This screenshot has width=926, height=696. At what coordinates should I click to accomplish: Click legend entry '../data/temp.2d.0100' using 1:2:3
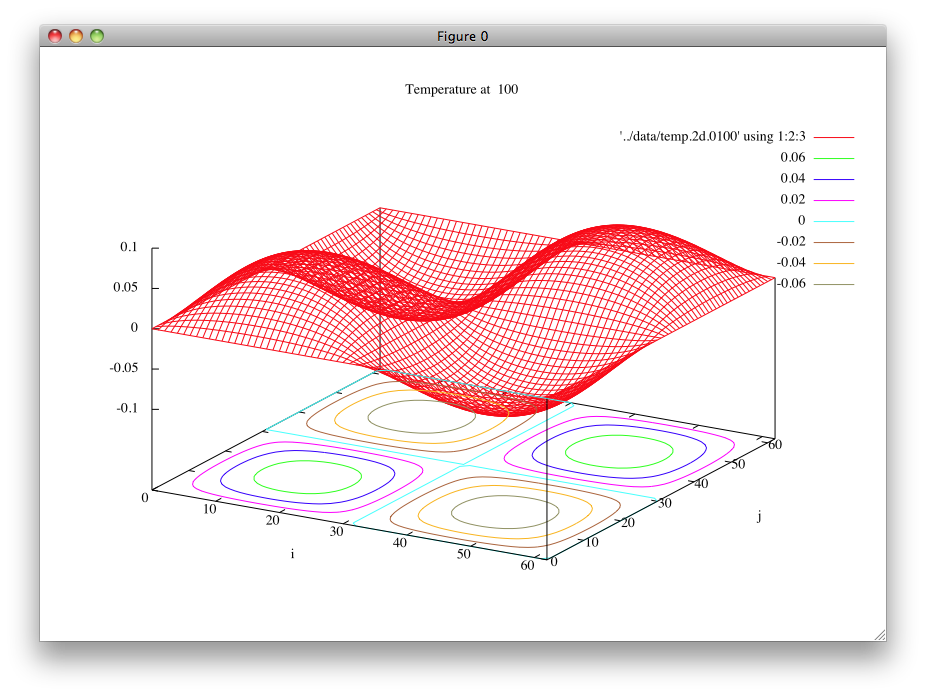click(712, 136)
